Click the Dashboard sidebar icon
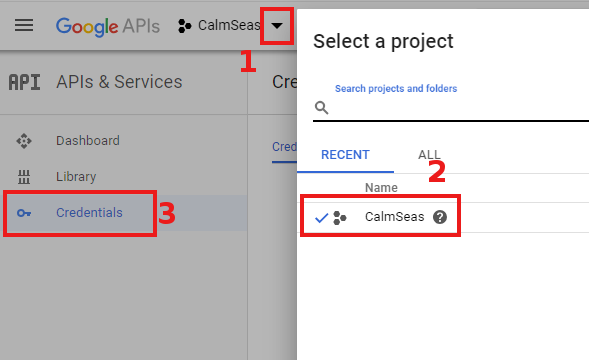This screenshot has width=589, height=360. click(x=24, y=141)
